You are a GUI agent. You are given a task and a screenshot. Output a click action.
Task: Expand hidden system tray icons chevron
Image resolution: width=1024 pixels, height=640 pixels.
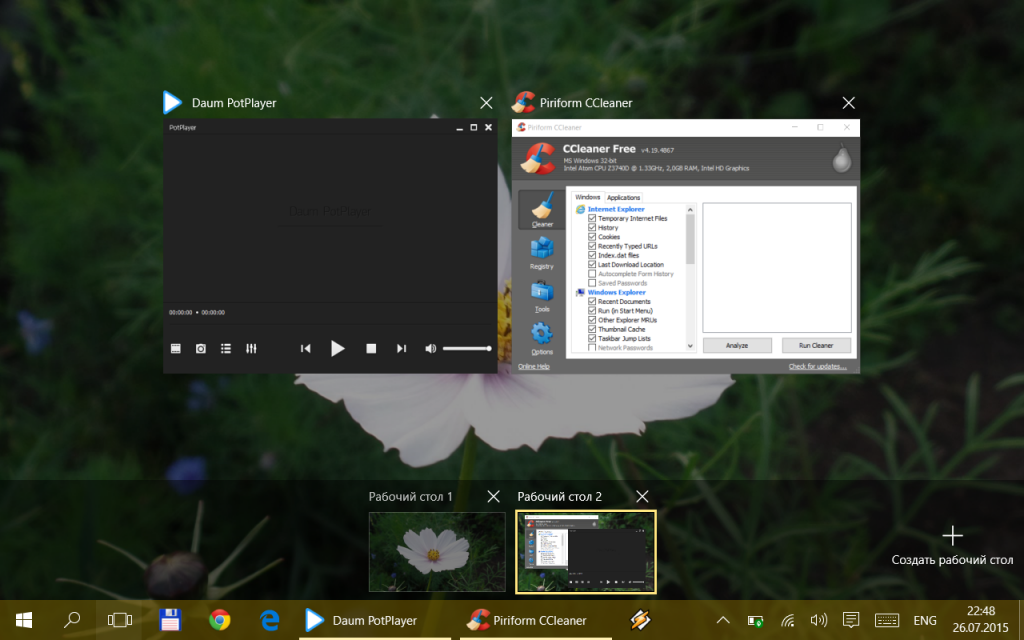click(x=723, y=620)
